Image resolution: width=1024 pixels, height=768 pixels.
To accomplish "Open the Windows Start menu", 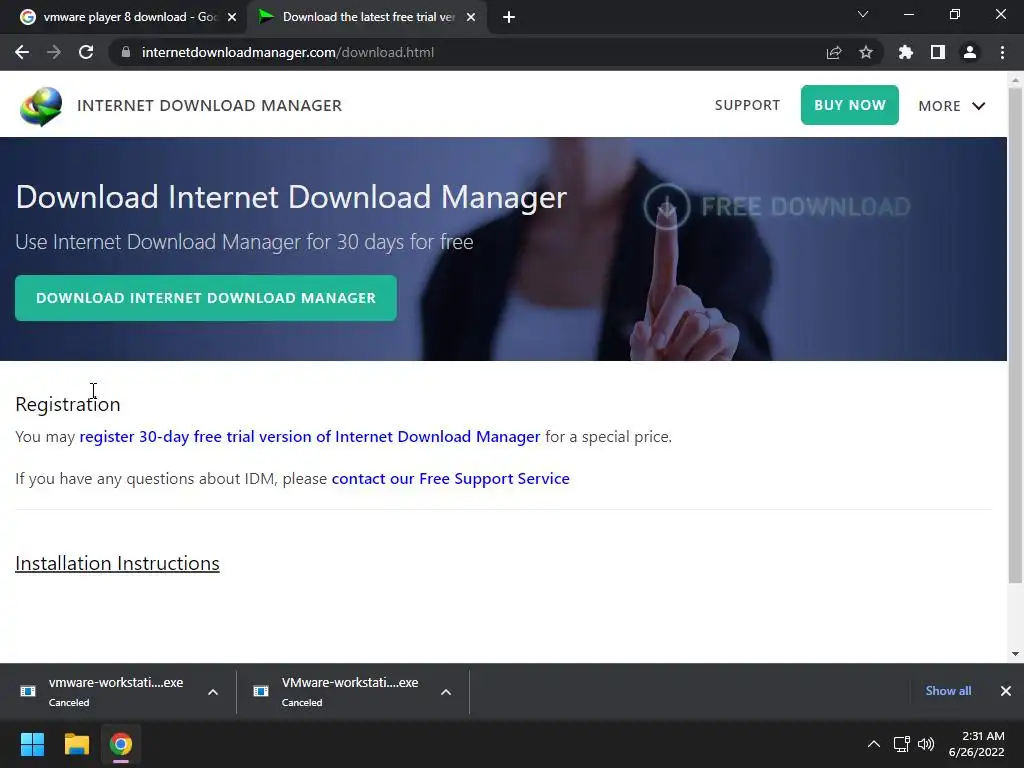I will [32, 744].
